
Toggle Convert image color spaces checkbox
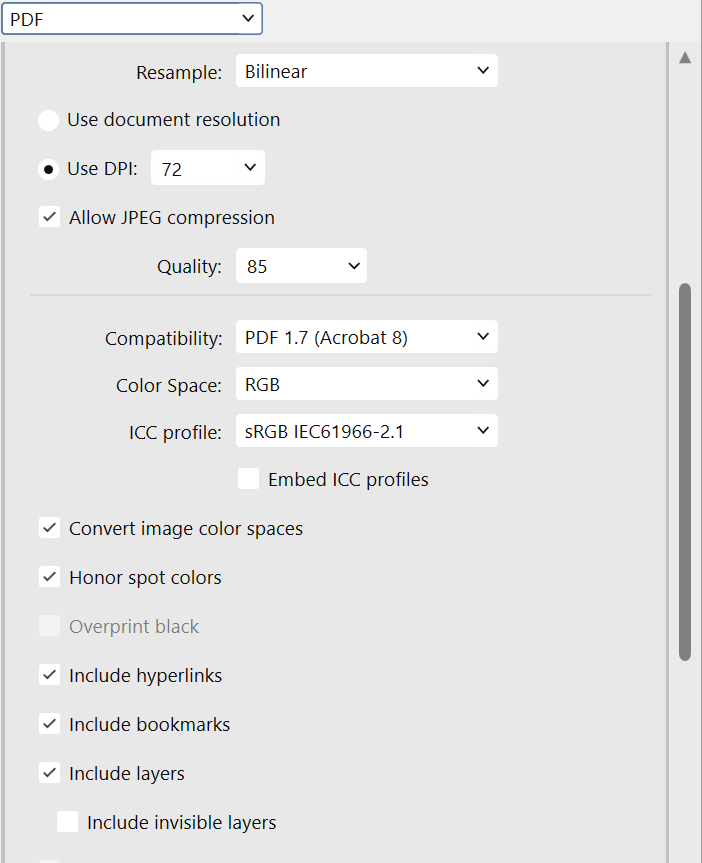tap(50, 528)
